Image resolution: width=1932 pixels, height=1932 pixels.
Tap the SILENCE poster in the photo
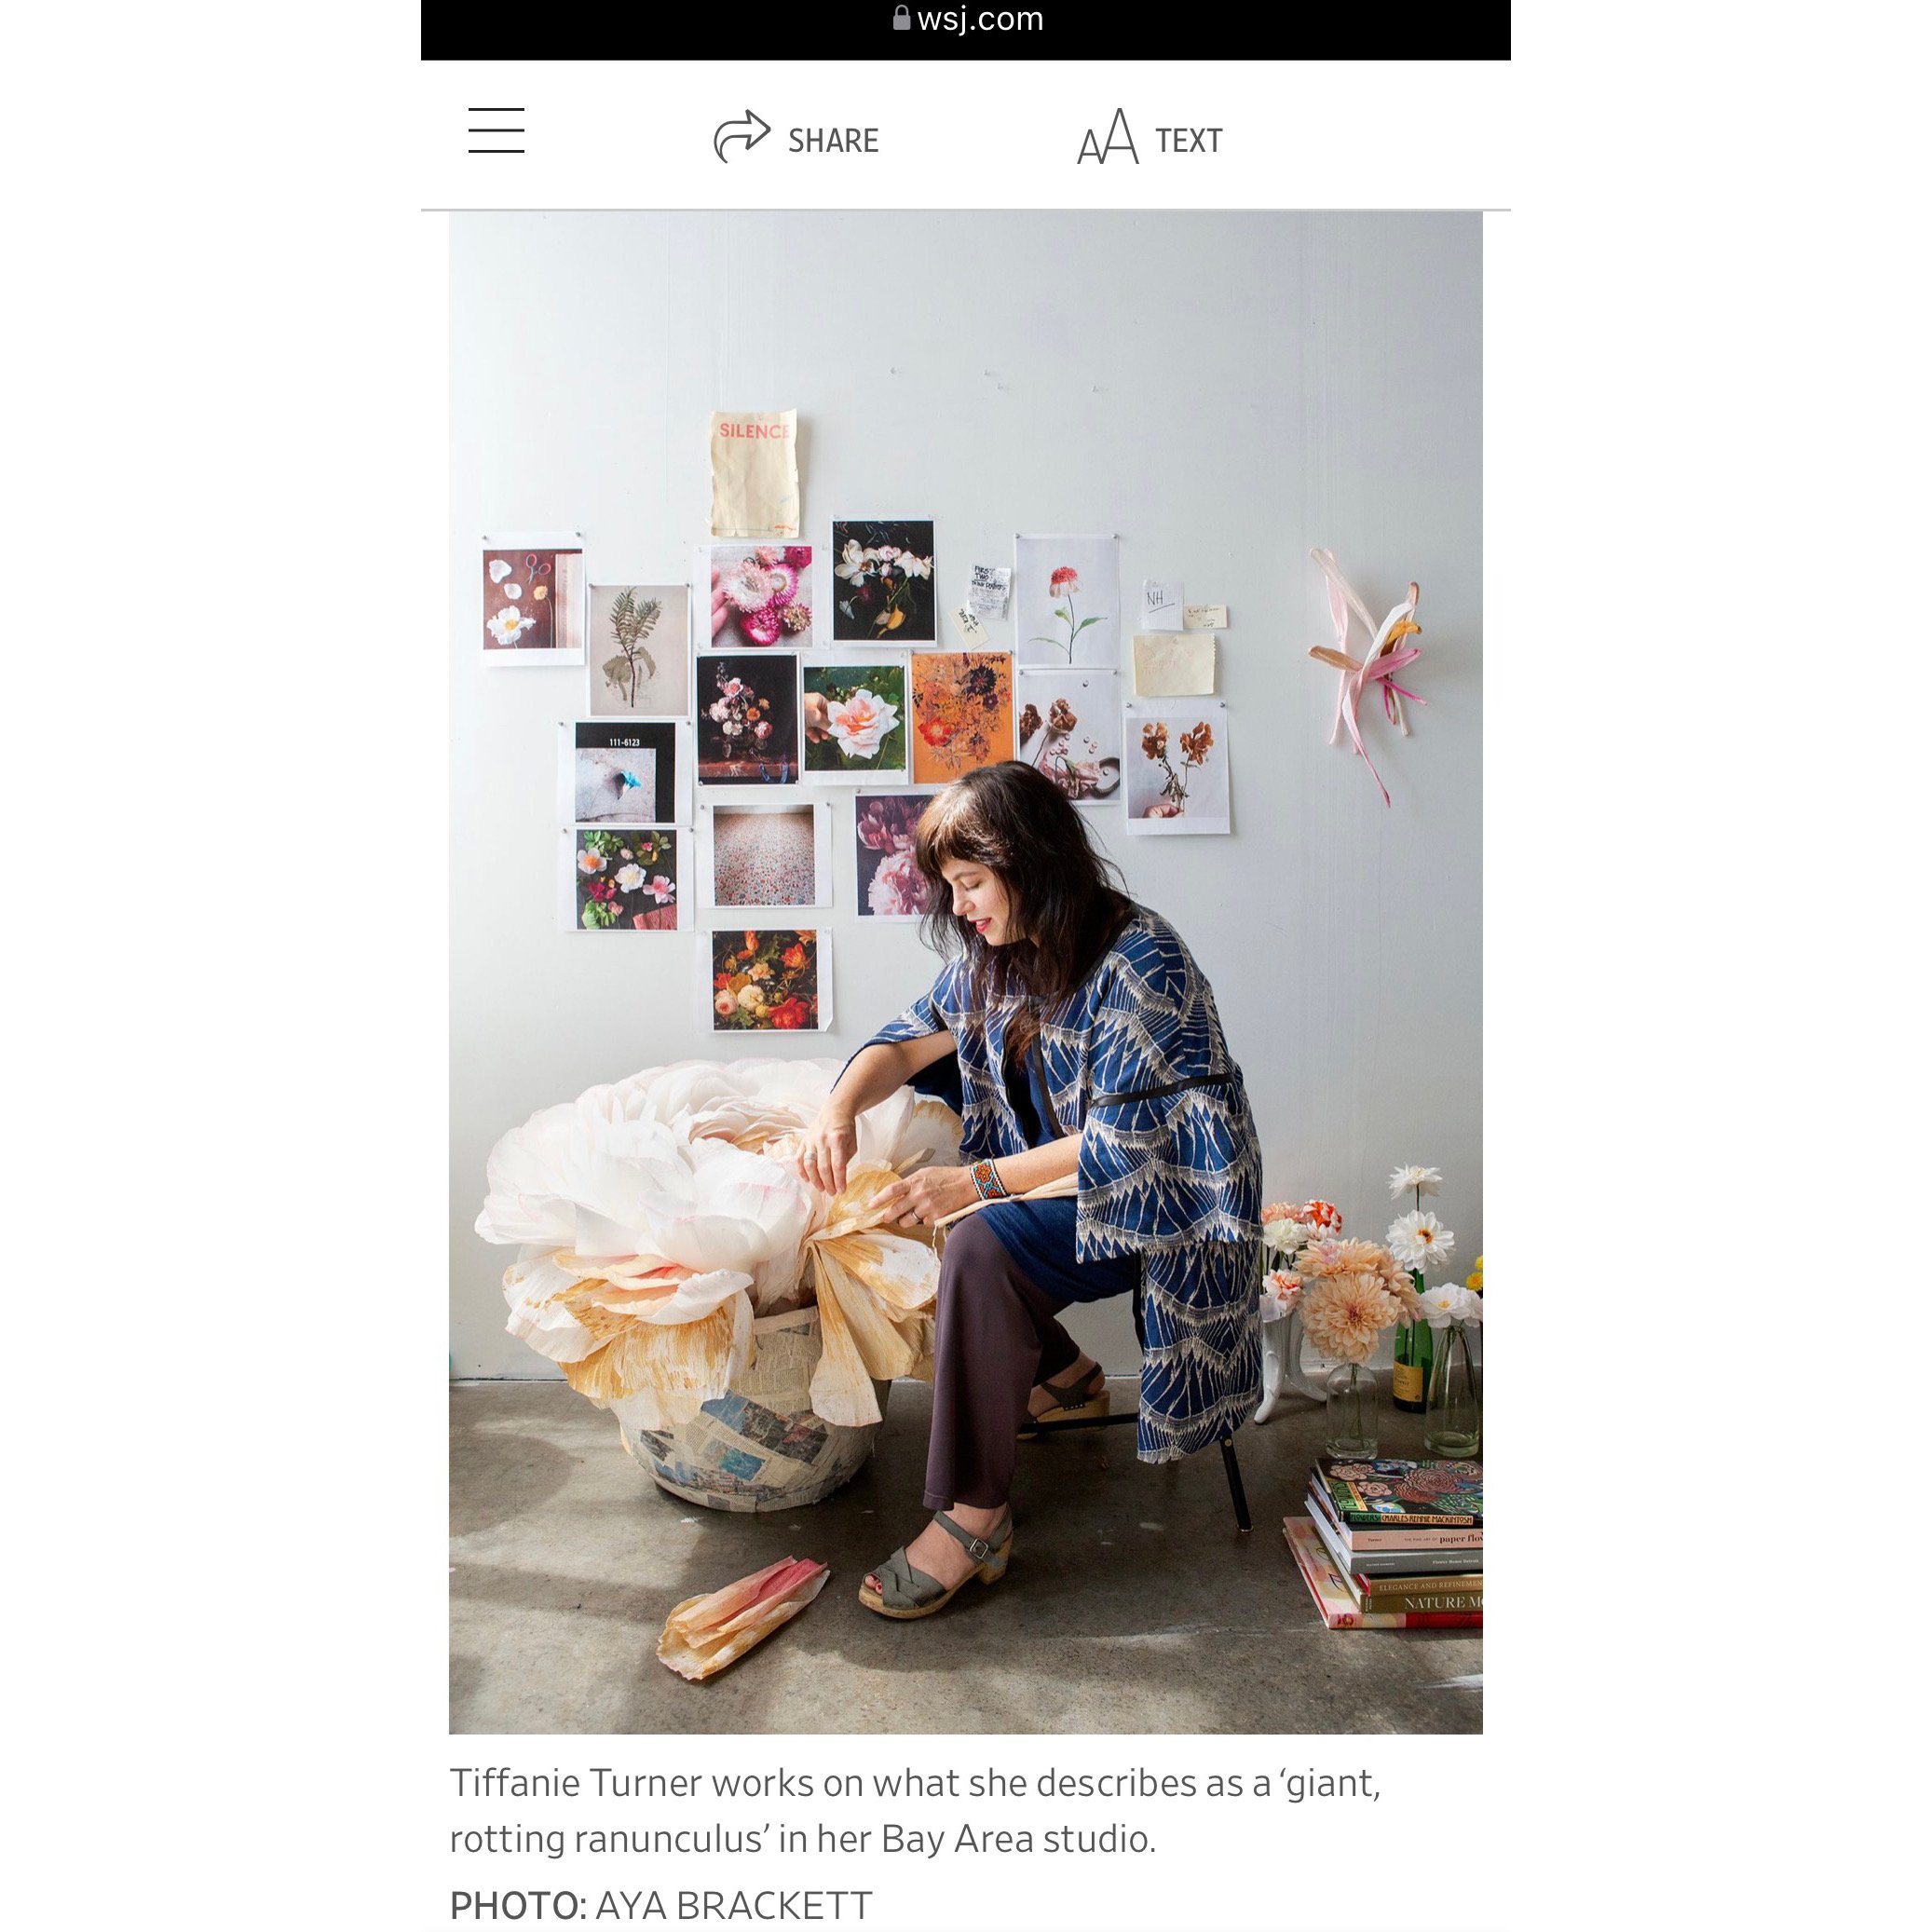pyautogui.click(x=754, y=473)
